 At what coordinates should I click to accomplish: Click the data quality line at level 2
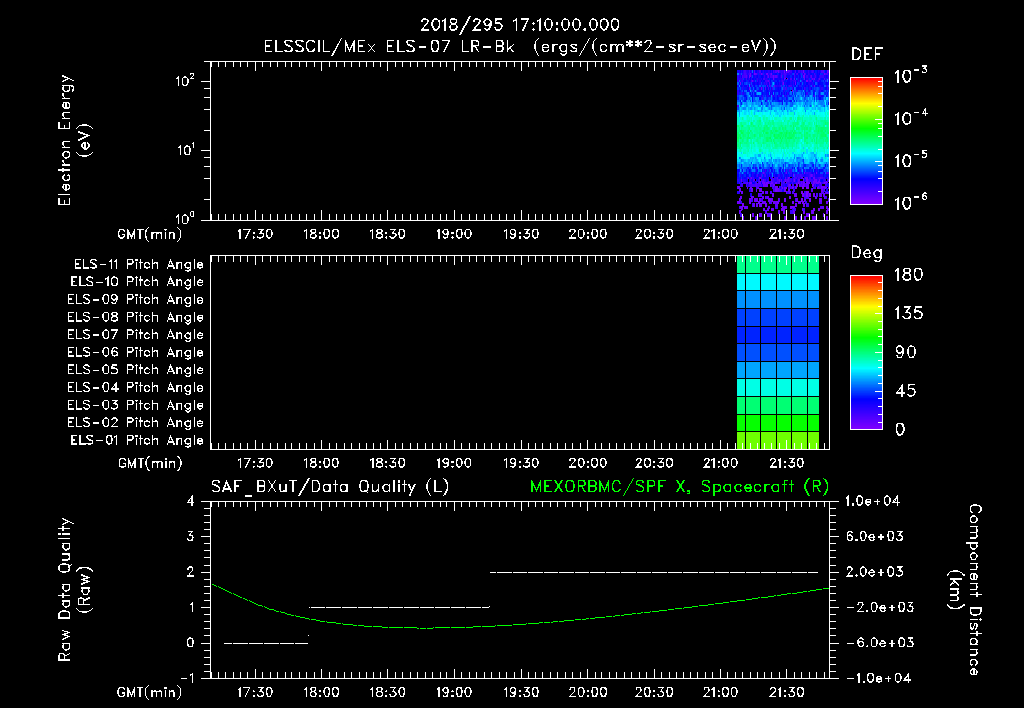pos(654,572)
